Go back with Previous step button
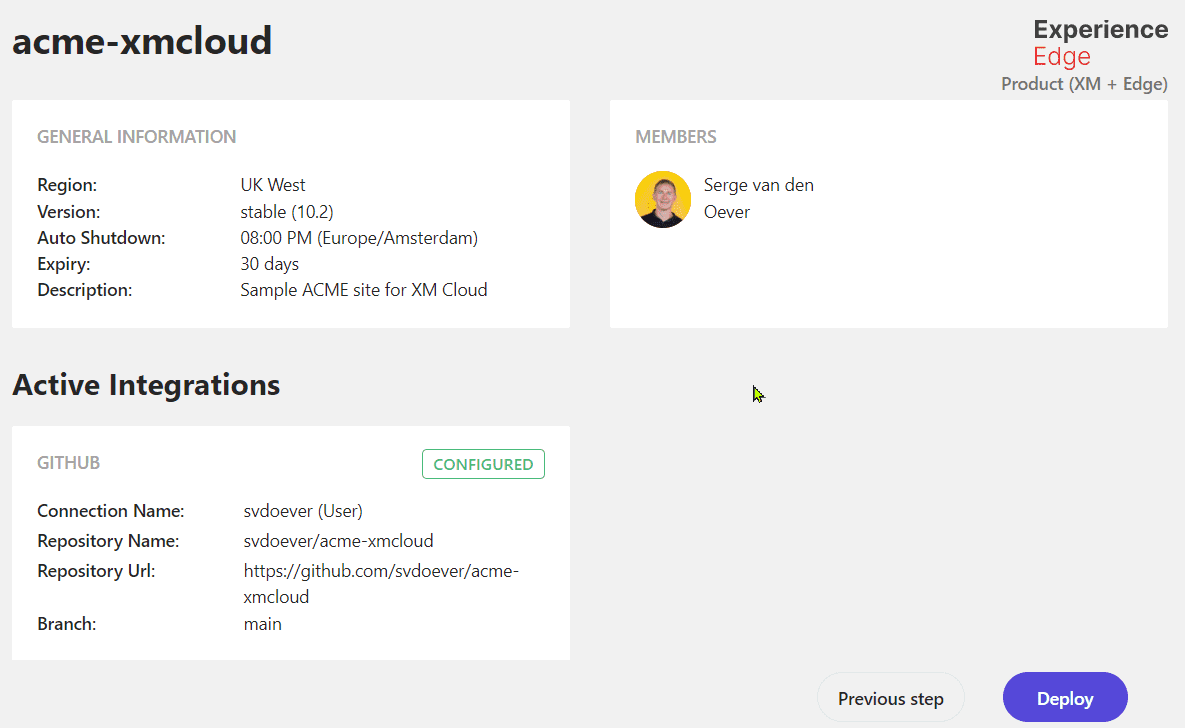 pos(890,698)
